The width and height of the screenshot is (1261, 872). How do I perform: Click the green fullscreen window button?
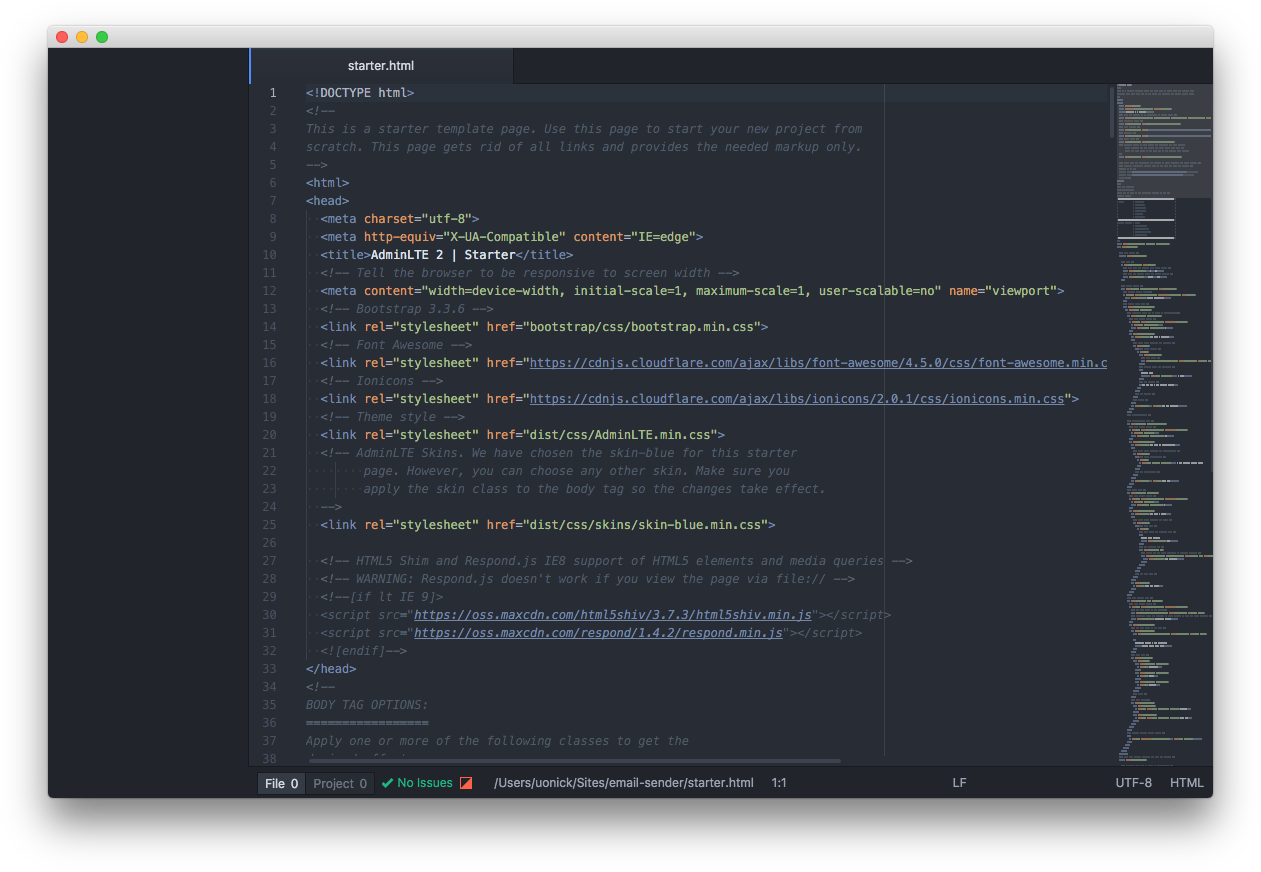coord(102,37)
